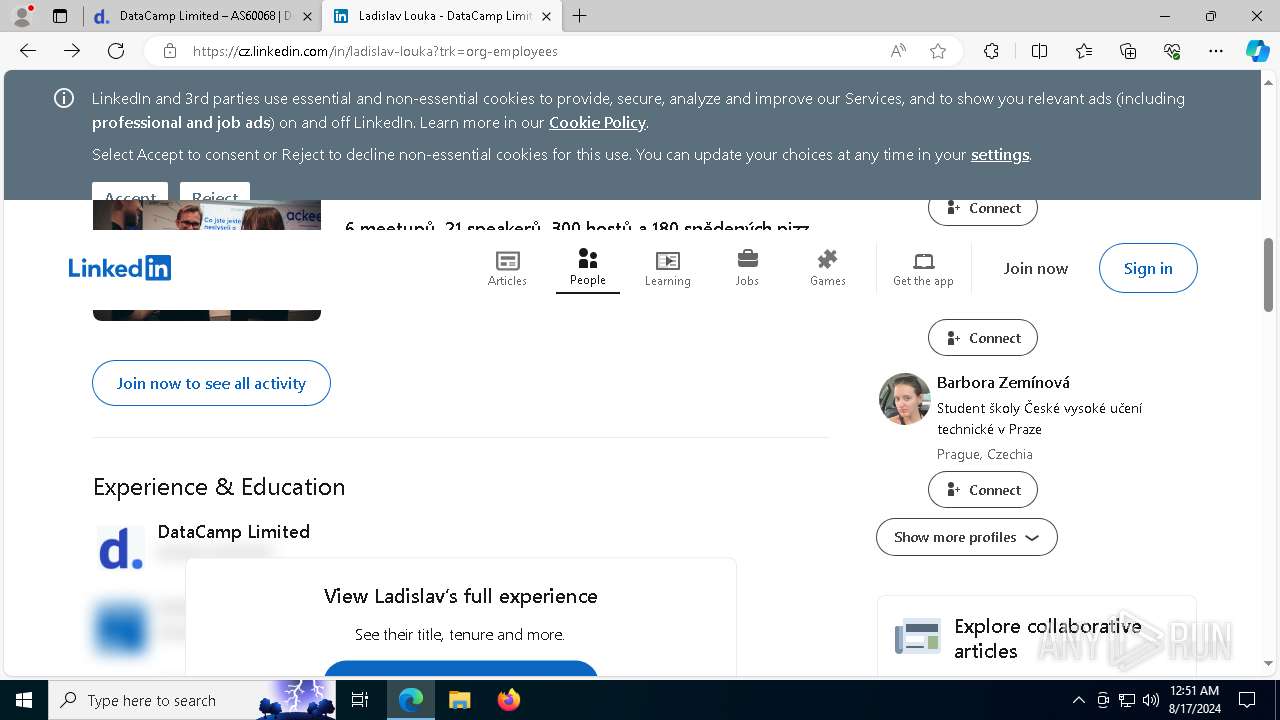The height and width of the screenshot is (720, 1280).
Task: Close the Ladislav Louka tab
Action: (x=545, y=16)
